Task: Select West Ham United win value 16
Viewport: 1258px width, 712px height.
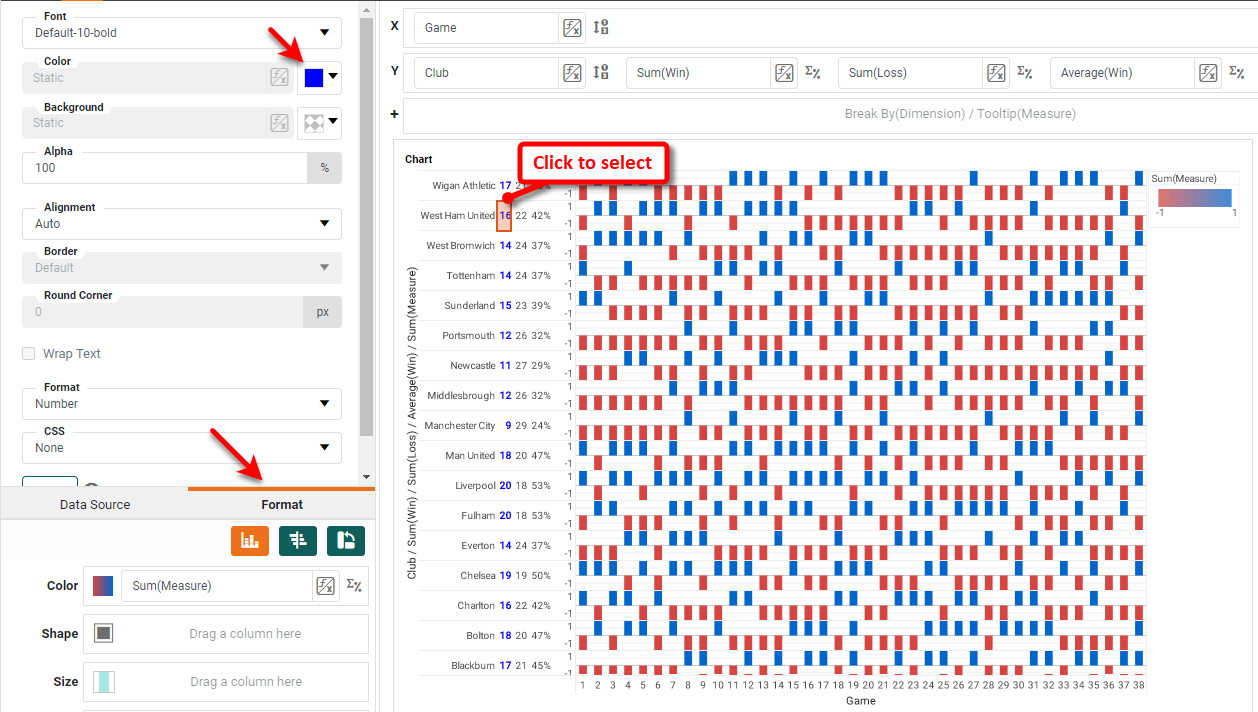Action: coord(505,215)
